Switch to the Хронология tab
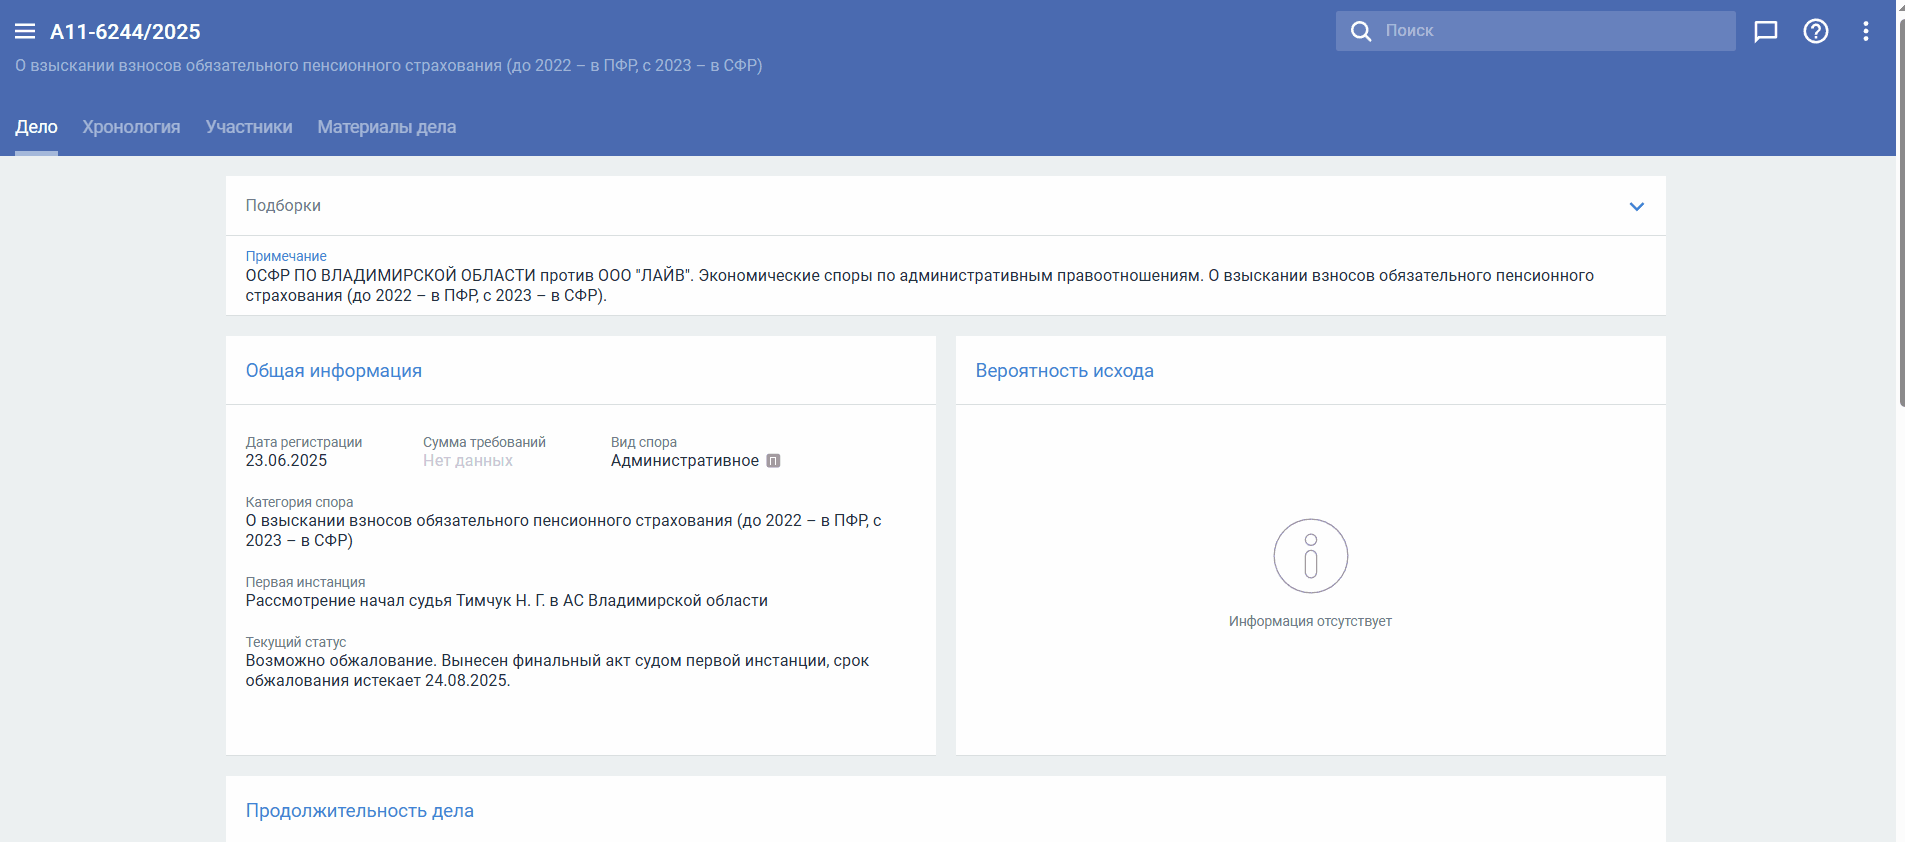The width and height of the screenshot is (1905, 842). click(x=131, y=127)
